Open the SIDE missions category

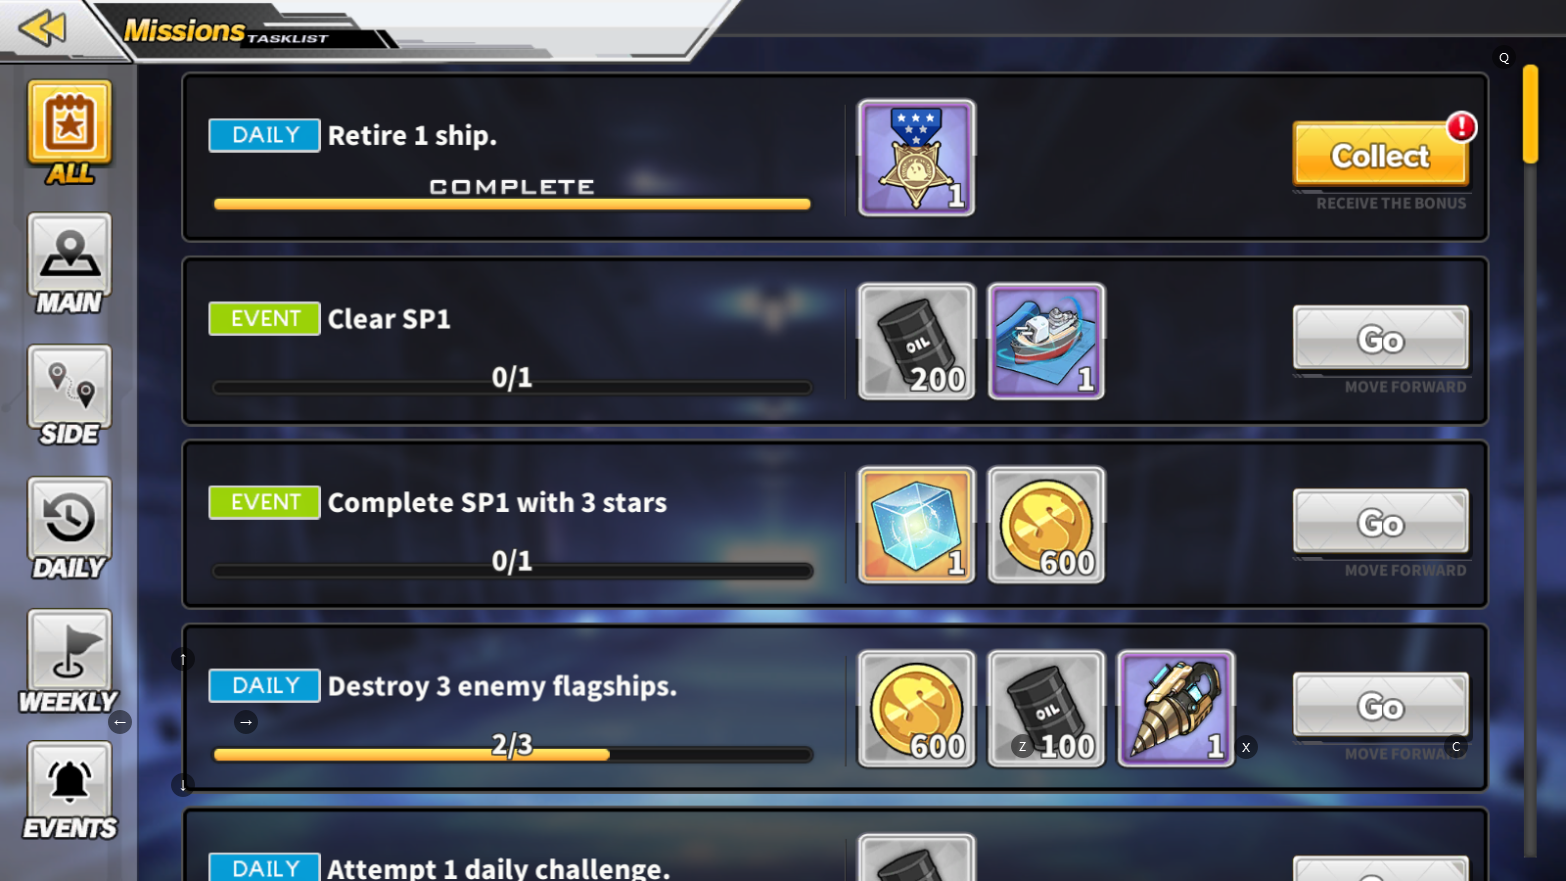coord(69,396)
